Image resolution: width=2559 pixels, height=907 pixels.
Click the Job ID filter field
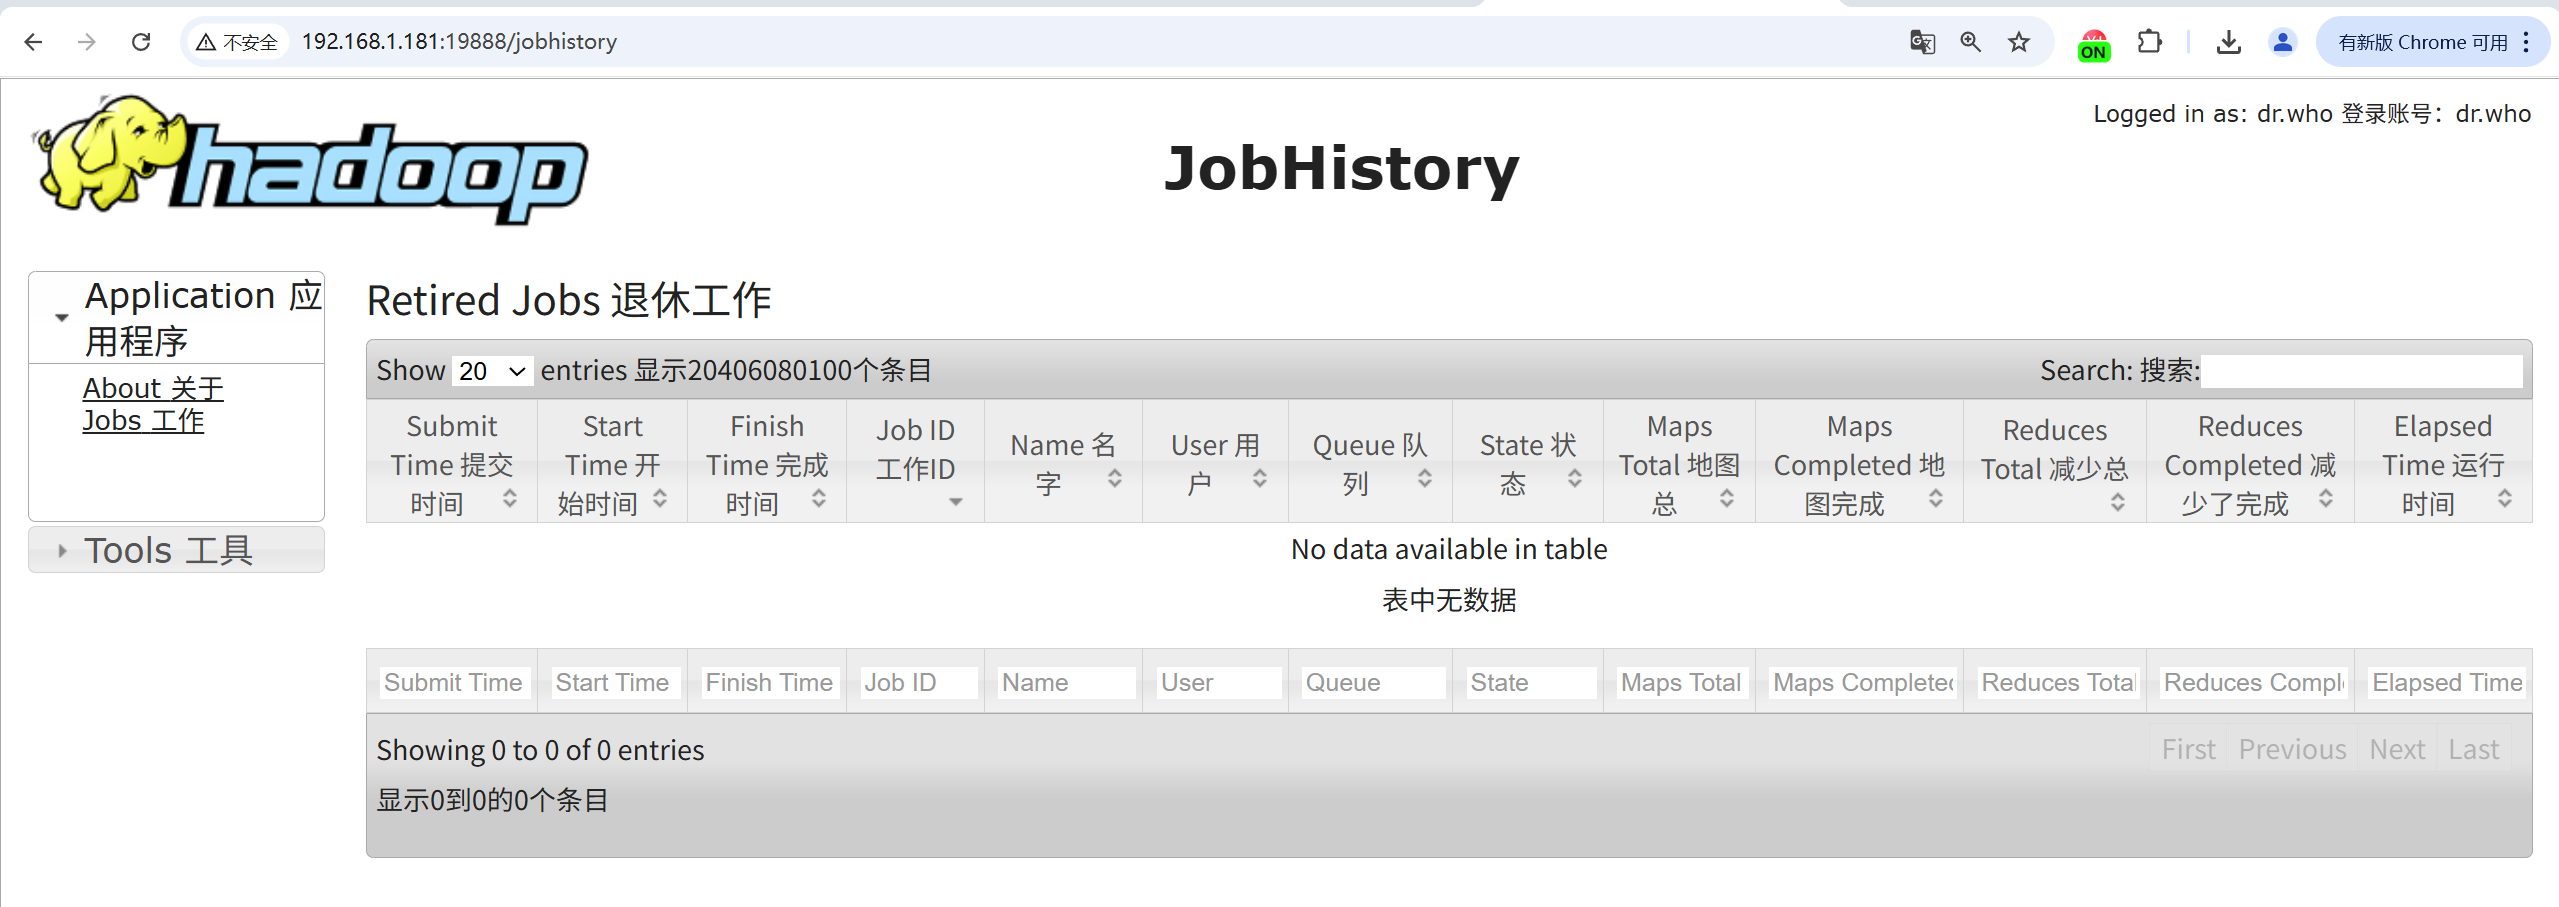pos(918,682)
